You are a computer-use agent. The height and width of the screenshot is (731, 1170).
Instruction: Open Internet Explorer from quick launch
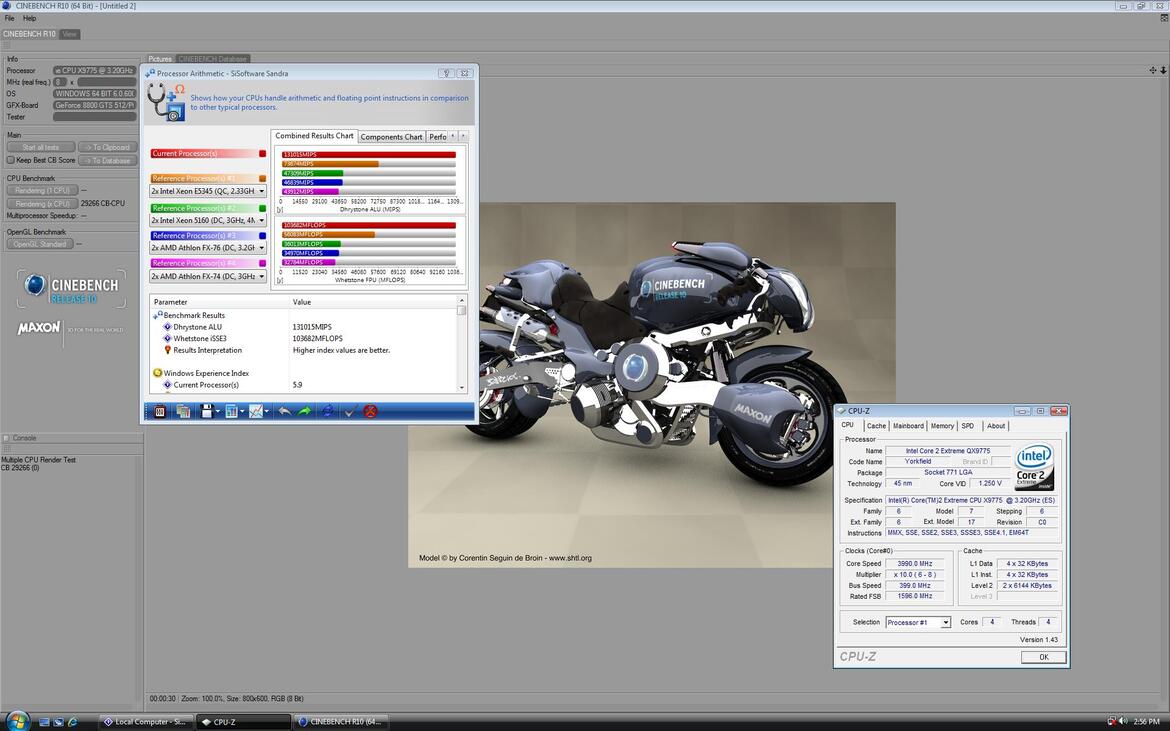click(x=72, y=721)
